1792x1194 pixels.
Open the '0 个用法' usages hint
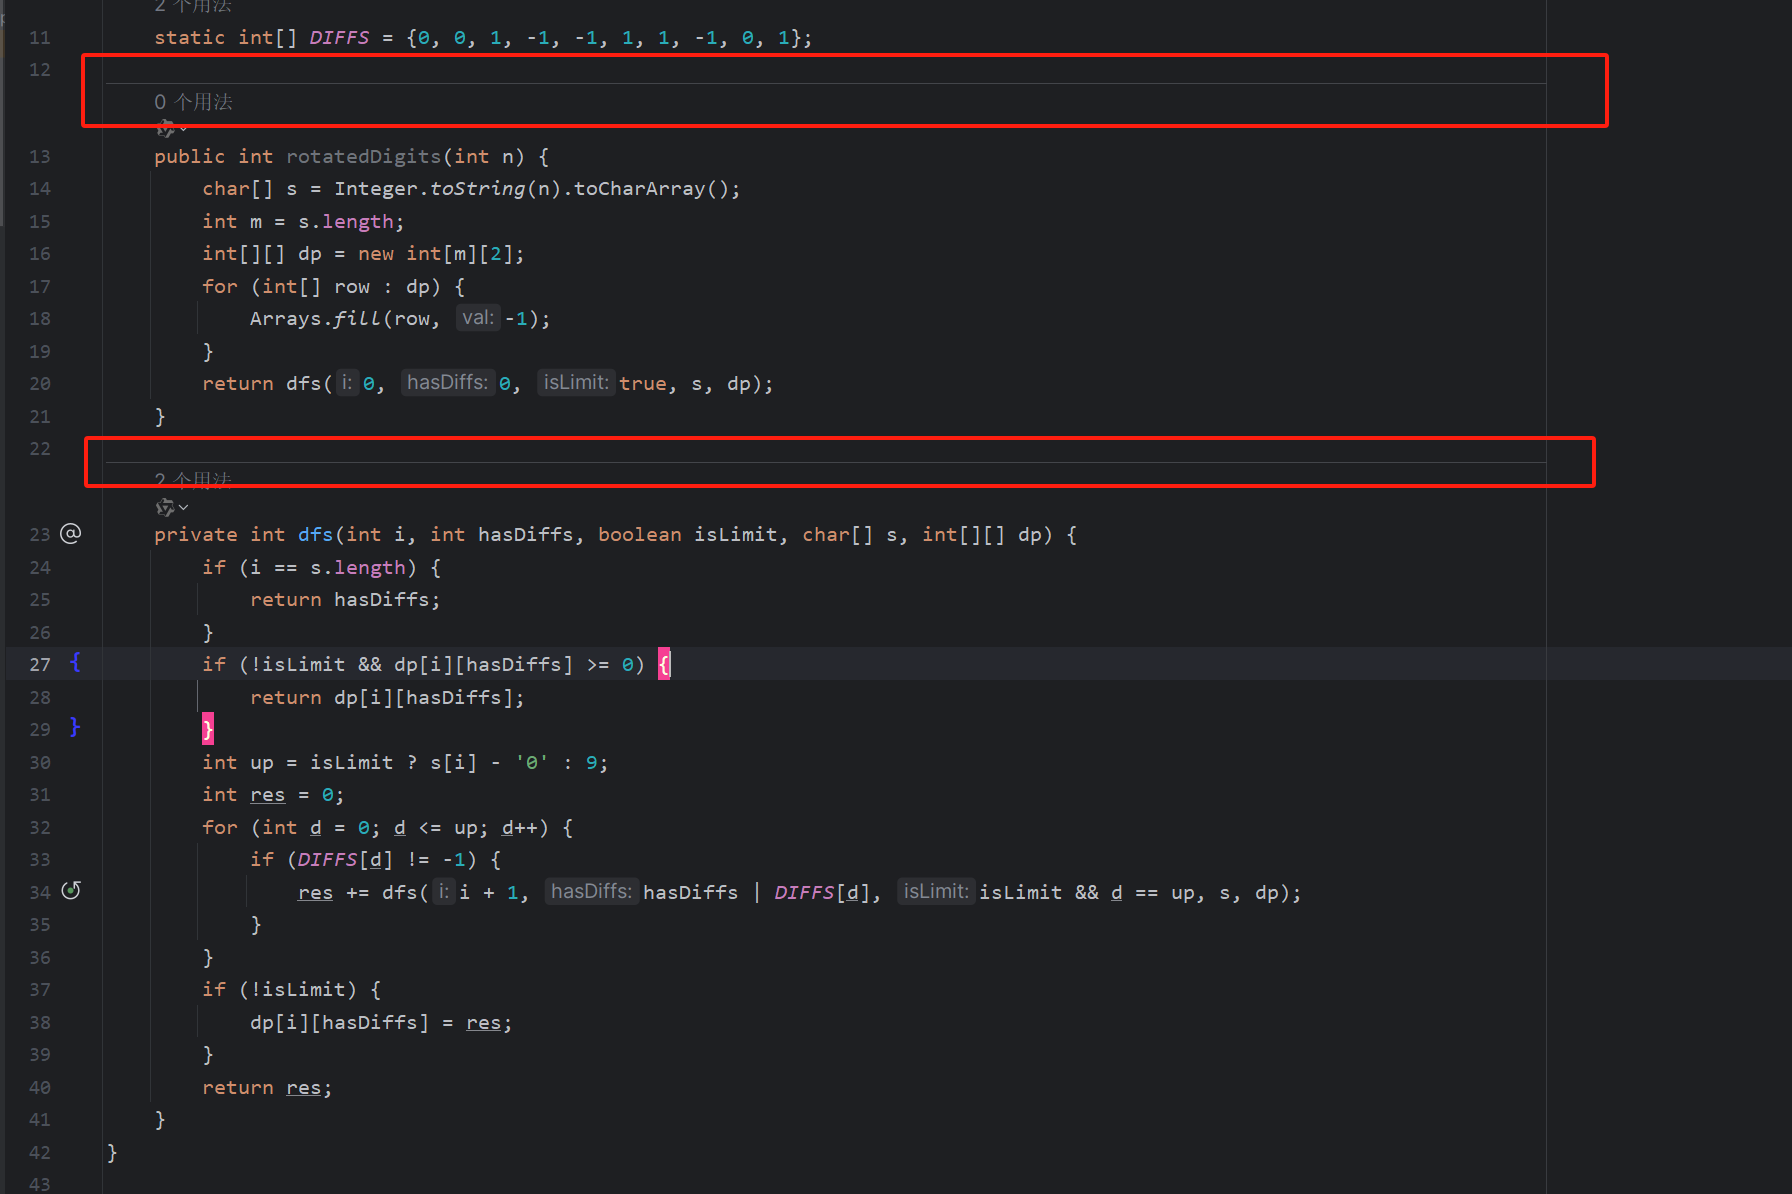click(x=193, y=102)
